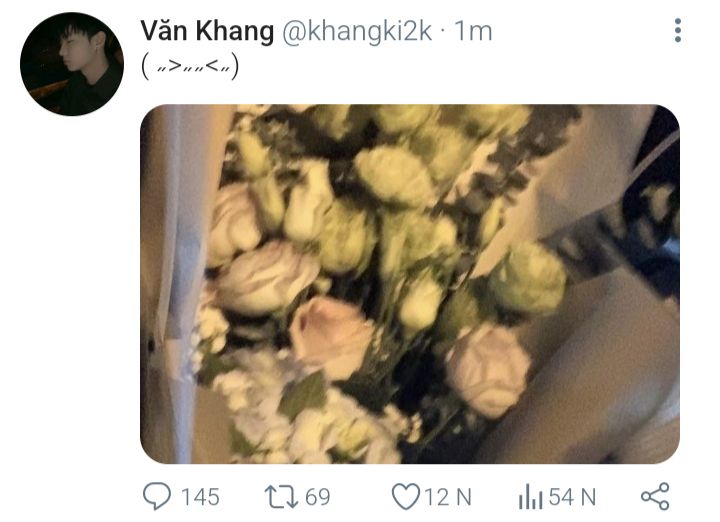Click the Văn Khang display name
This screenshot has height=522, width=720.
pyautogui.click(x=207, y=32)
